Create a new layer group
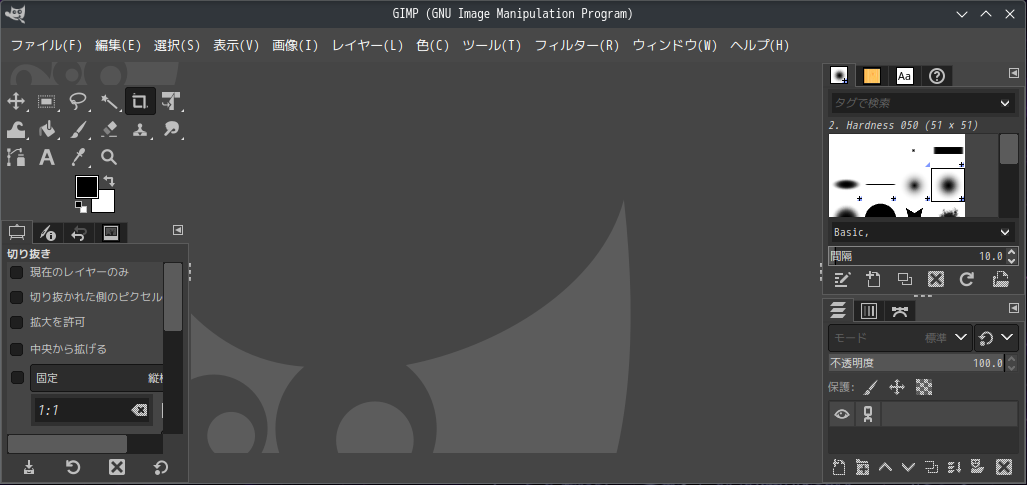This screenshot has width=1027, height=485. click(x=863, y=467)
